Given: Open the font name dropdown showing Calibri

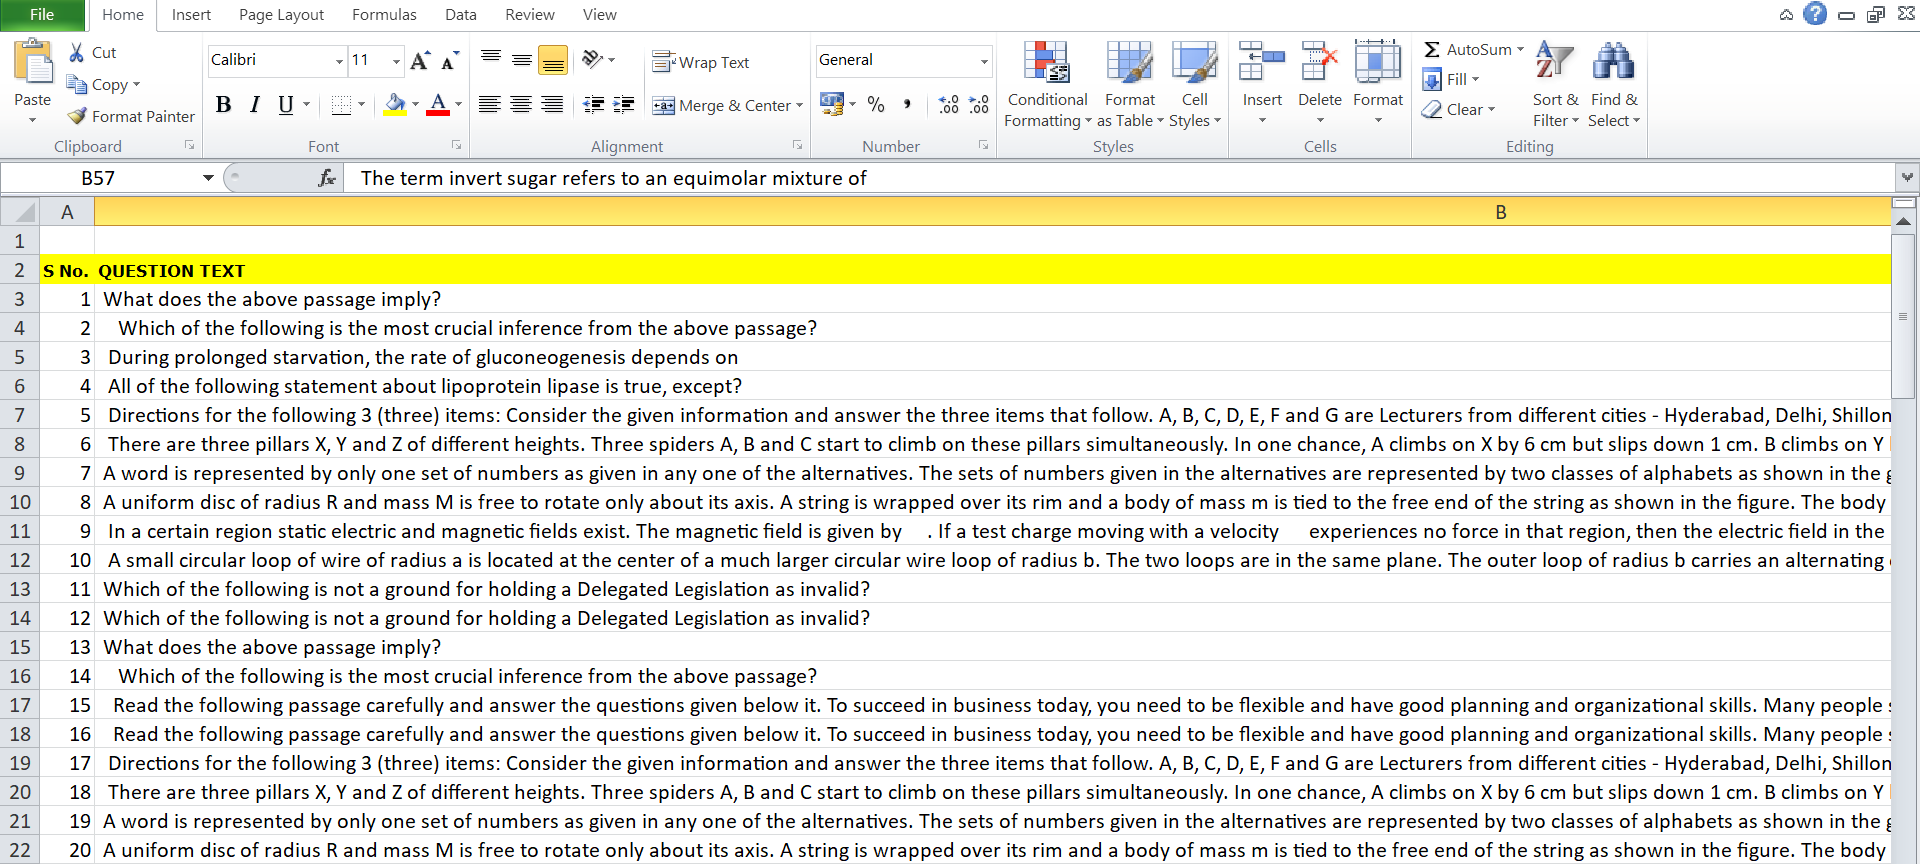Looking at the screenshot, I should pyautogui.click(x=339, y=61).
